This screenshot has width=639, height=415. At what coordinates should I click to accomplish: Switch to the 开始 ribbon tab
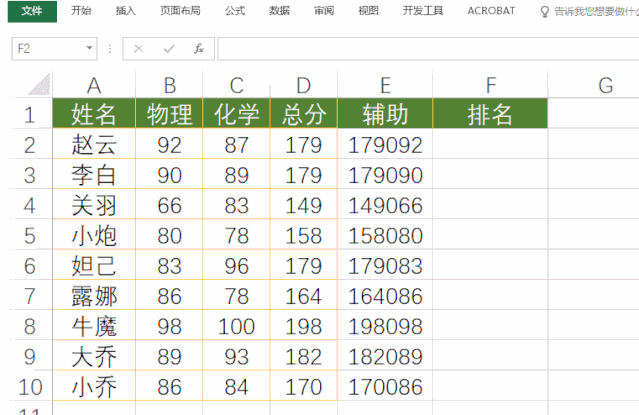pyautogui.click(x=81, y=11)
